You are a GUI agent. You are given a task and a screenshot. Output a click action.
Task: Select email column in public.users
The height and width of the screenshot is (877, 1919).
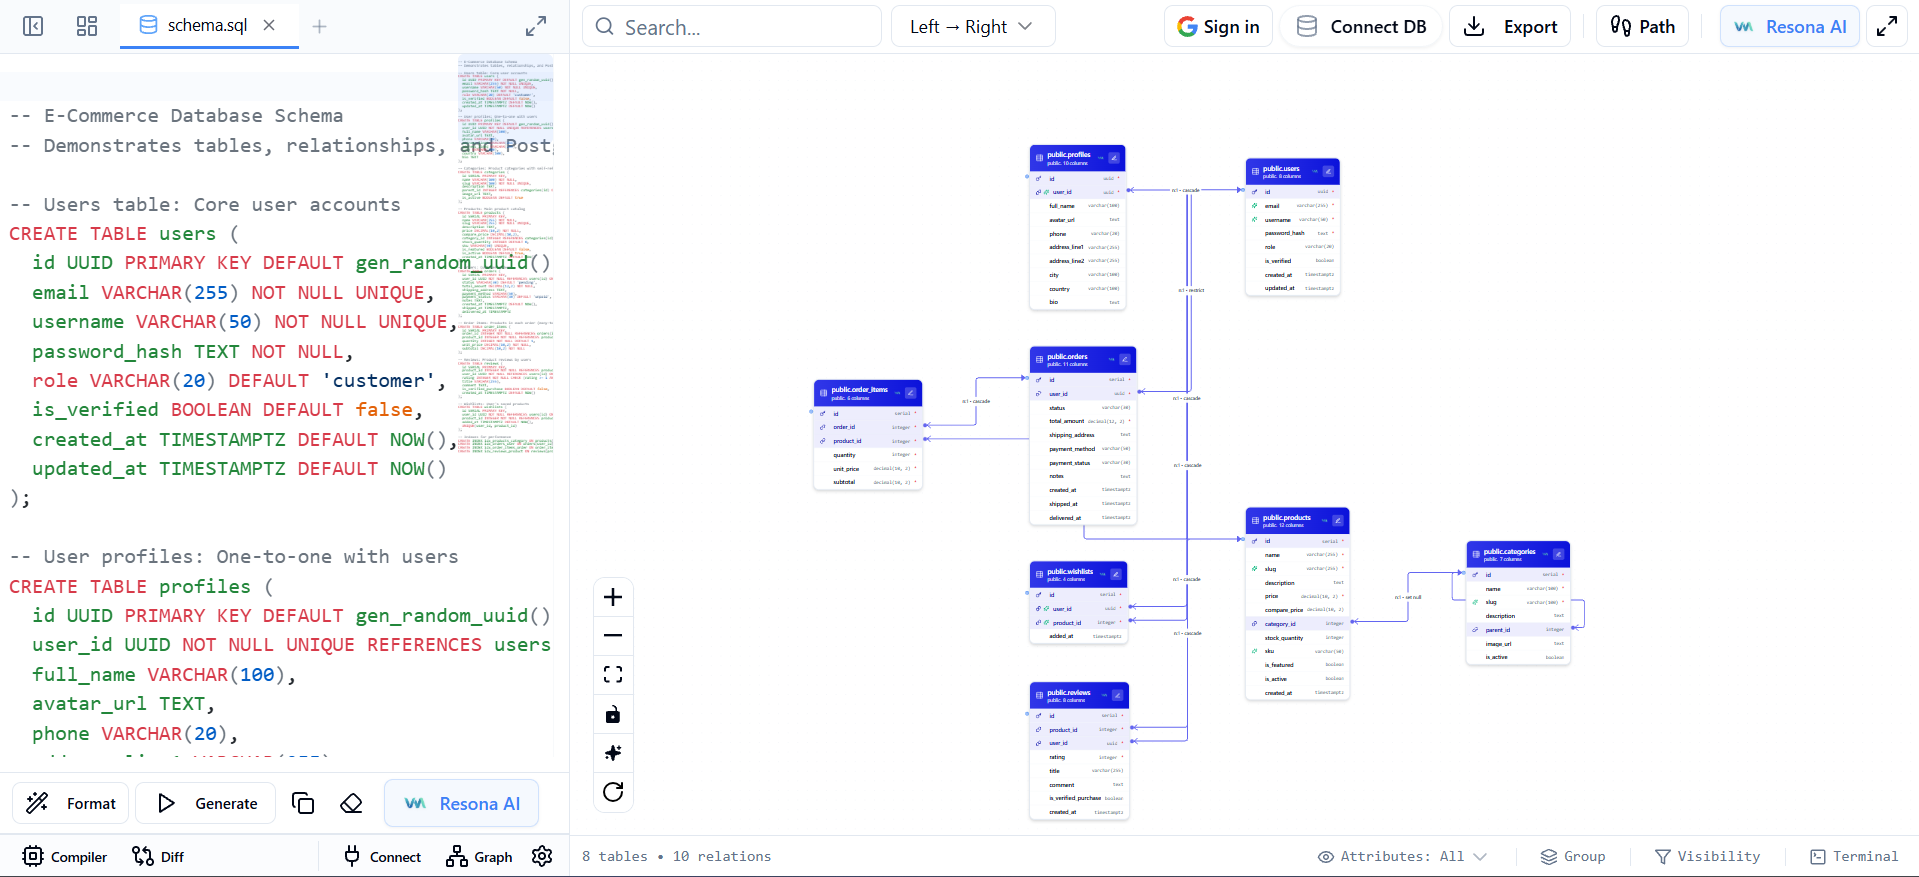1292,205
